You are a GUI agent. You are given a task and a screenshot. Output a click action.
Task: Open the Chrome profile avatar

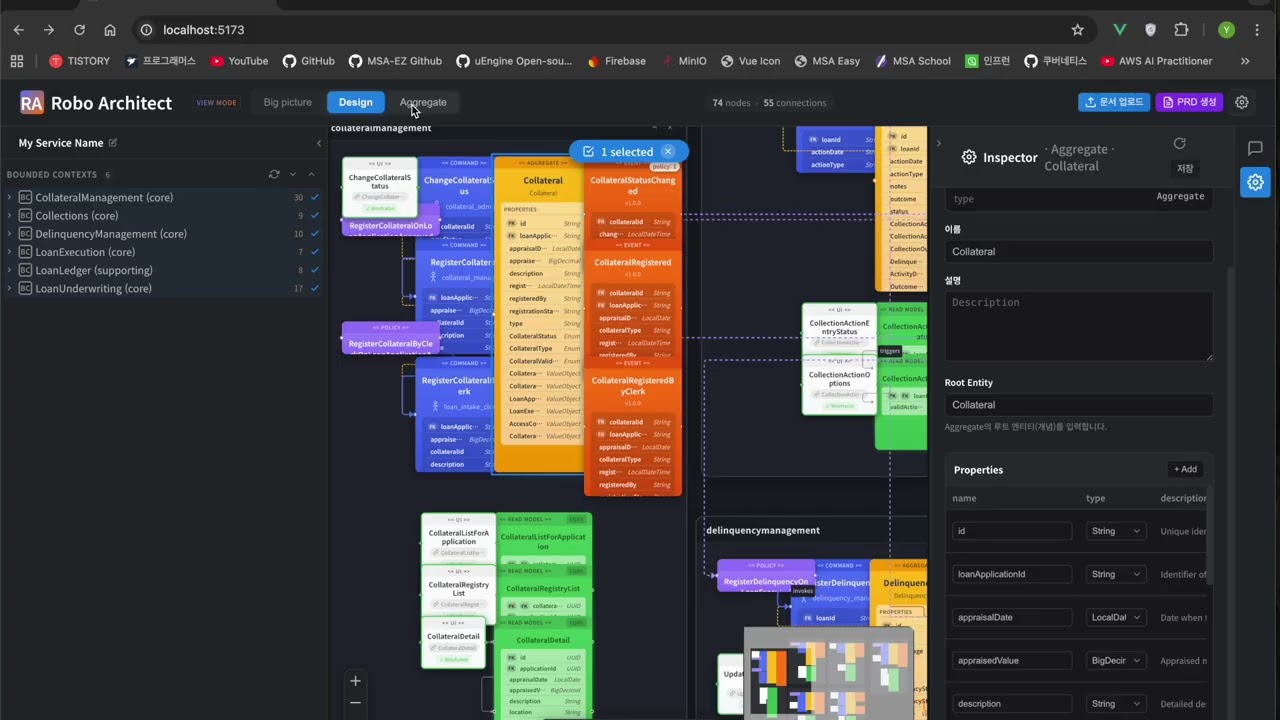pos(1226,30)
